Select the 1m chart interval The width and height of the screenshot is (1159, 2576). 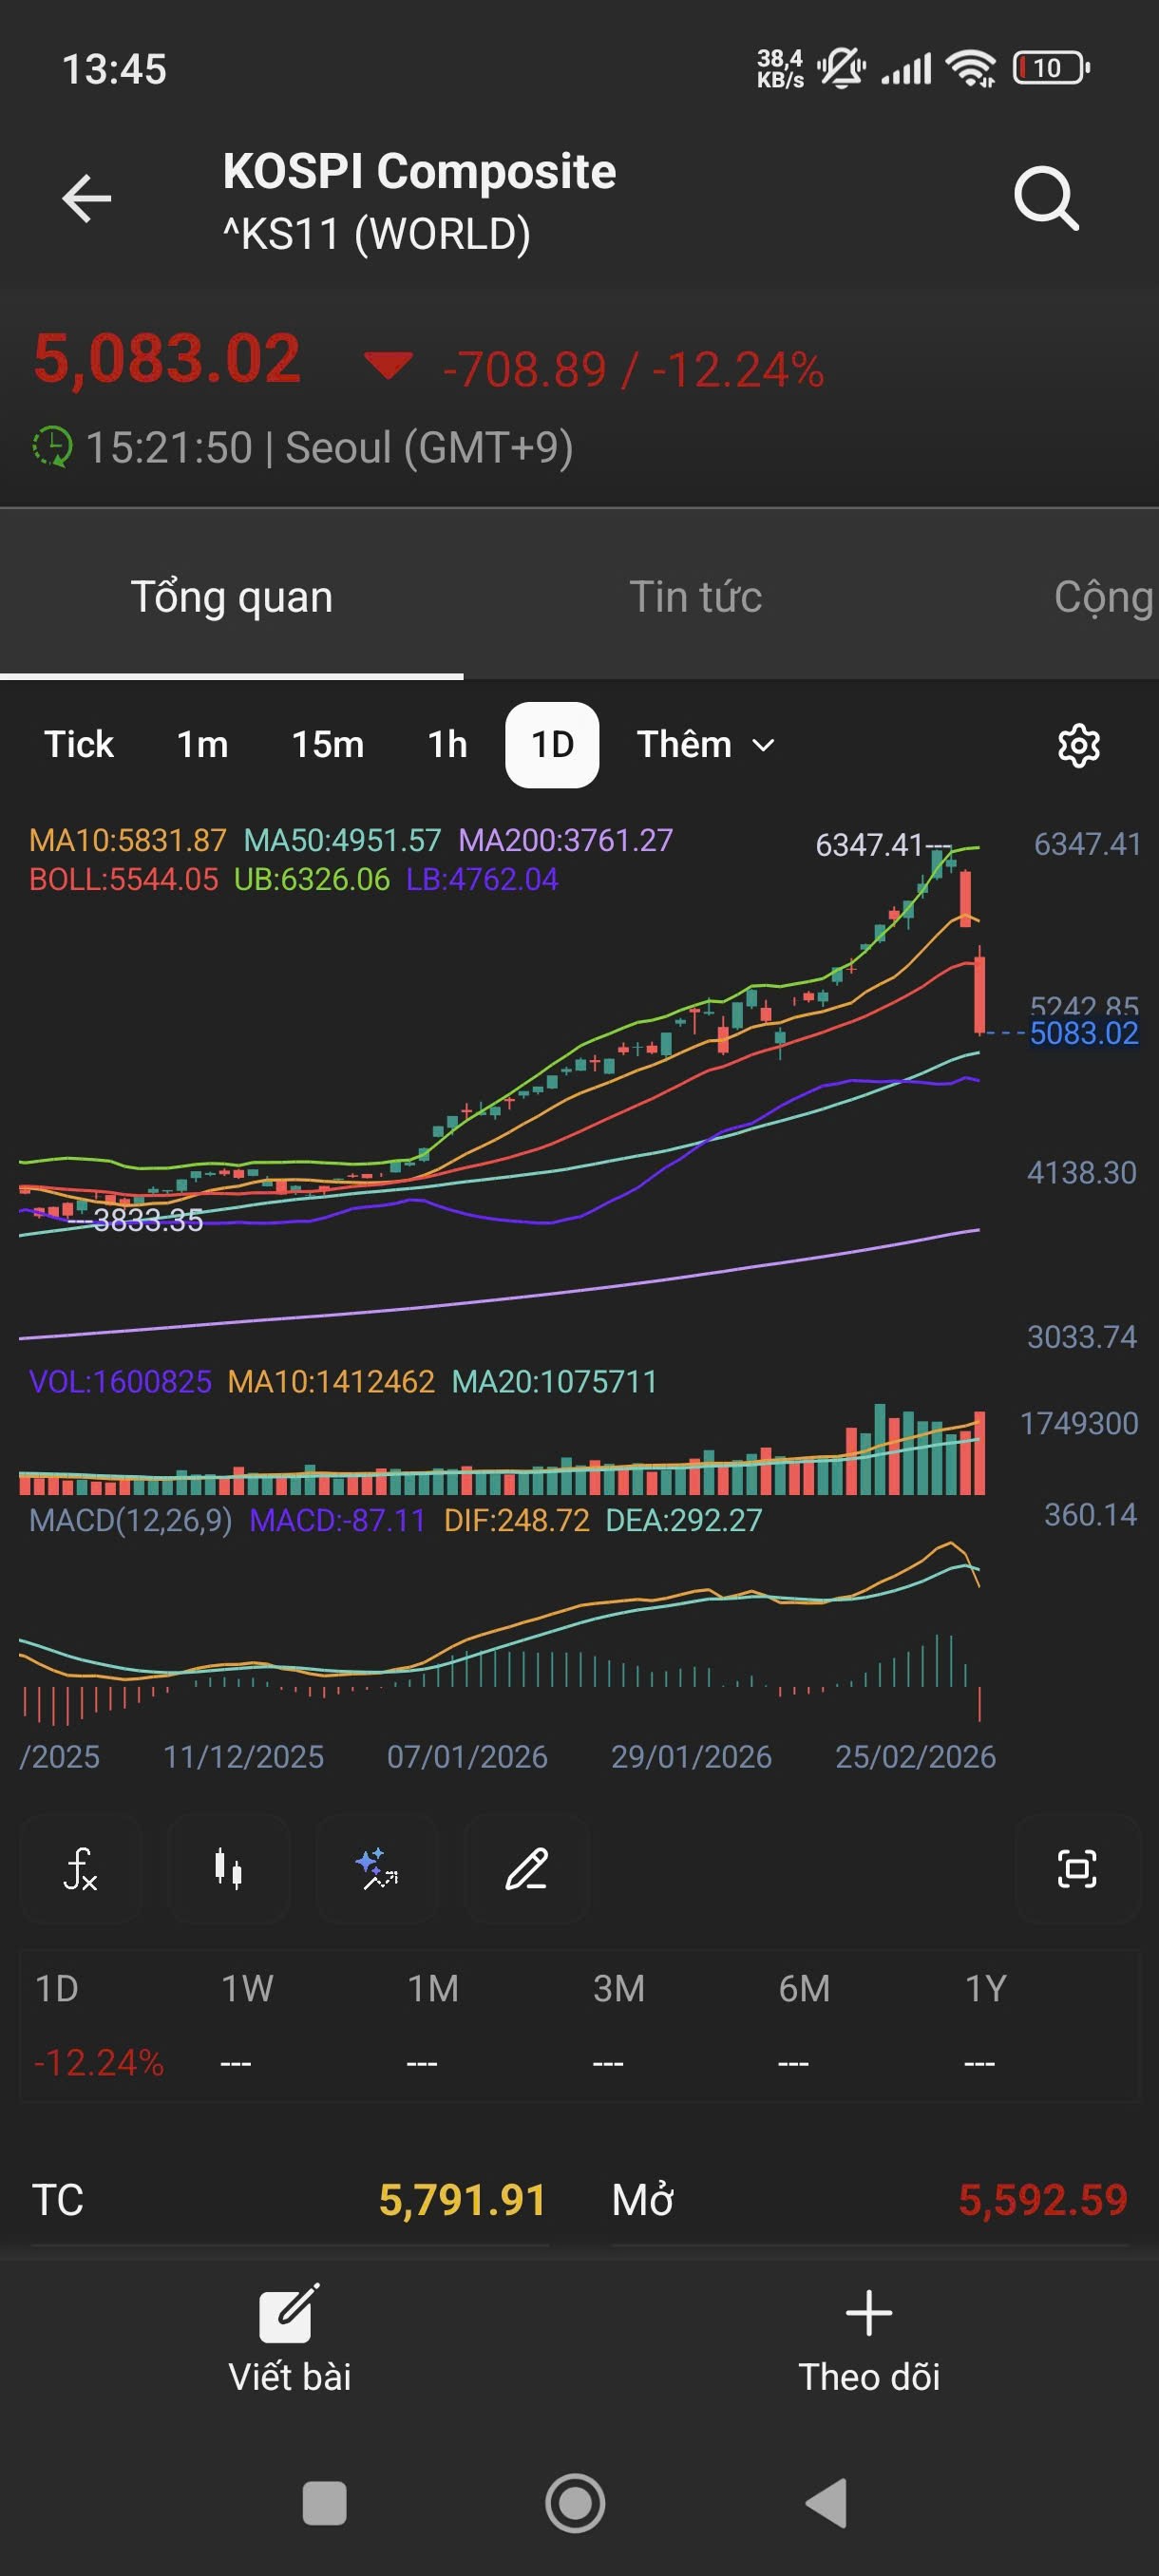[202, 745]
